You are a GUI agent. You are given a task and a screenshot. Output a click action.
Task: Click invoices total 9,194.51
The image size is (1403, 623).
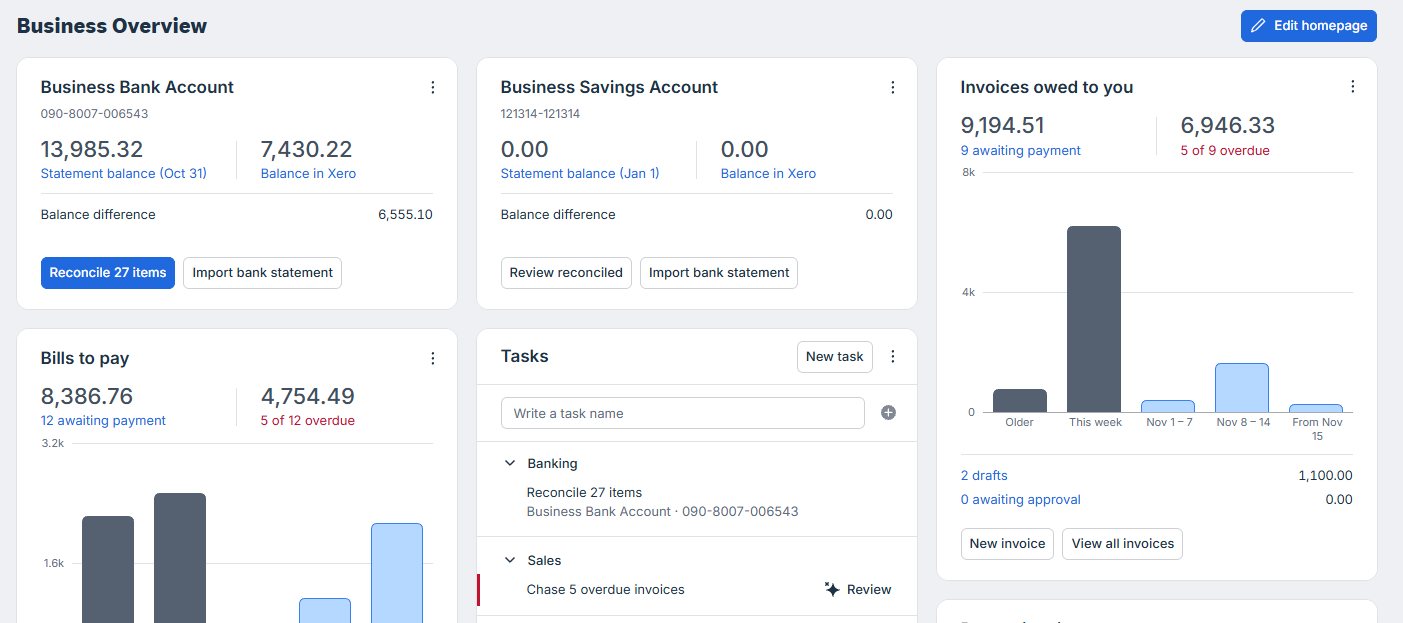tap(1002, 126)
